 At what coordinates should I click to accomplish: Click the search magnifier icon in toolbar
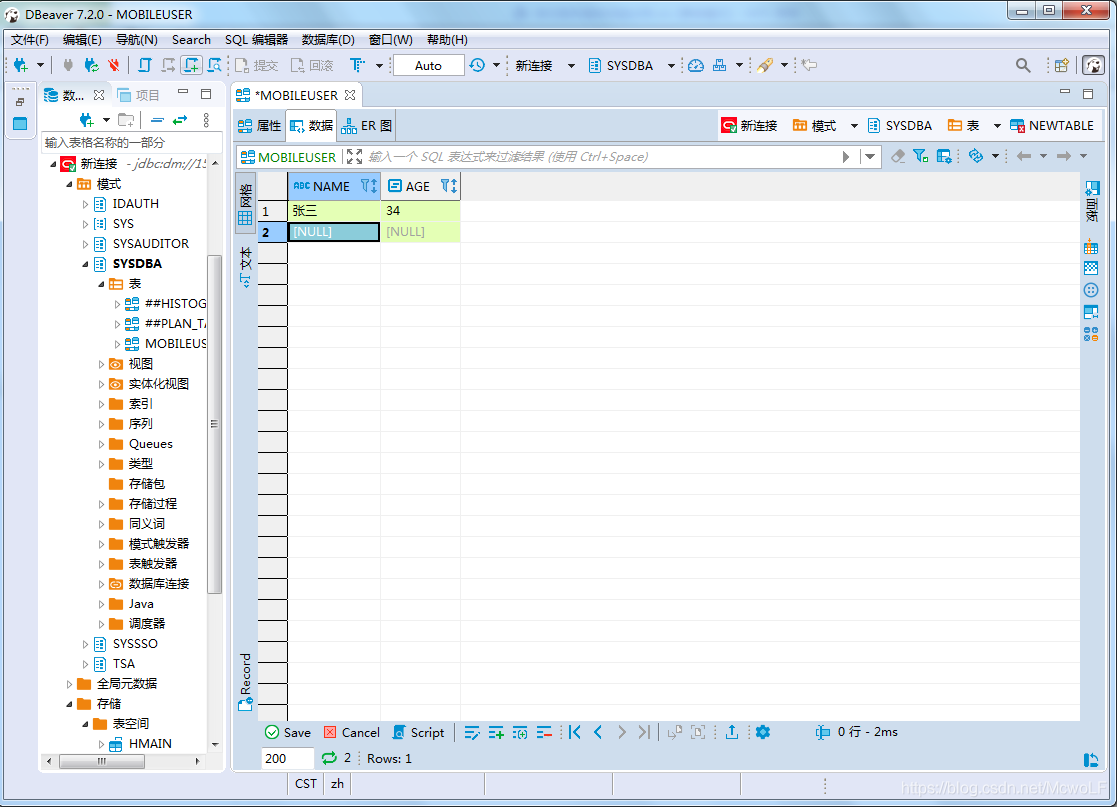(x=1023, y=66)
